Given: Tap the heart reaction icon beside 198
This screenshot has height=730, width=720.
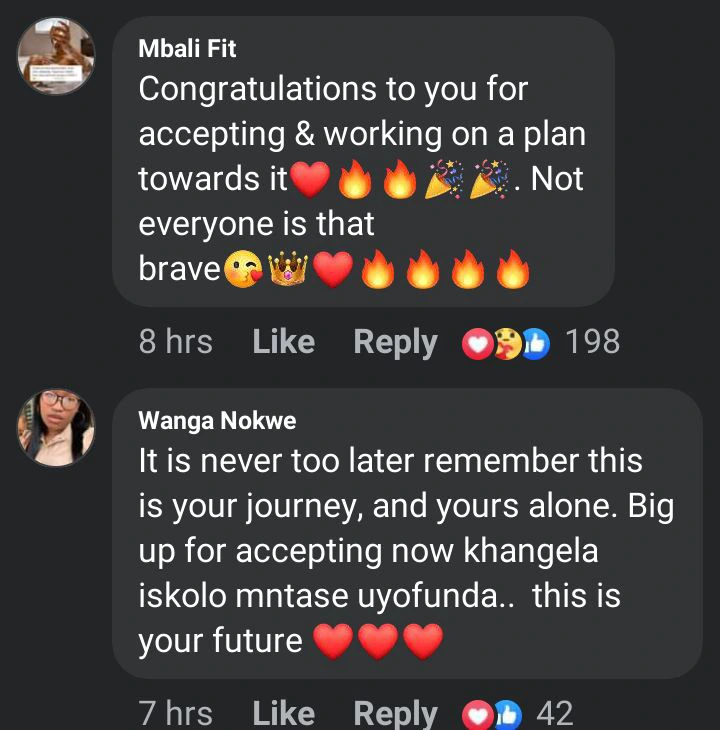Looking at the screenshot, I should coord(478,344).
